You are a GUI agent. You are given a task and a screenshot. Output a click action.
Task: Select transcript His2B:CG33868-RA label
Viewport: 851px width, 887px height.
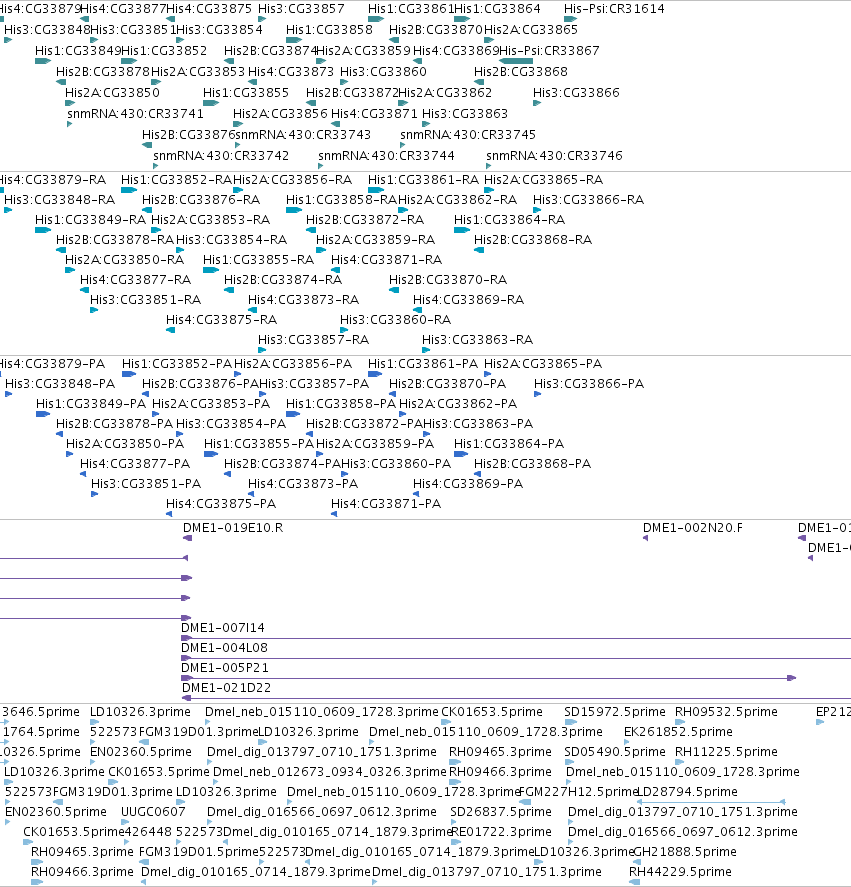533,240
